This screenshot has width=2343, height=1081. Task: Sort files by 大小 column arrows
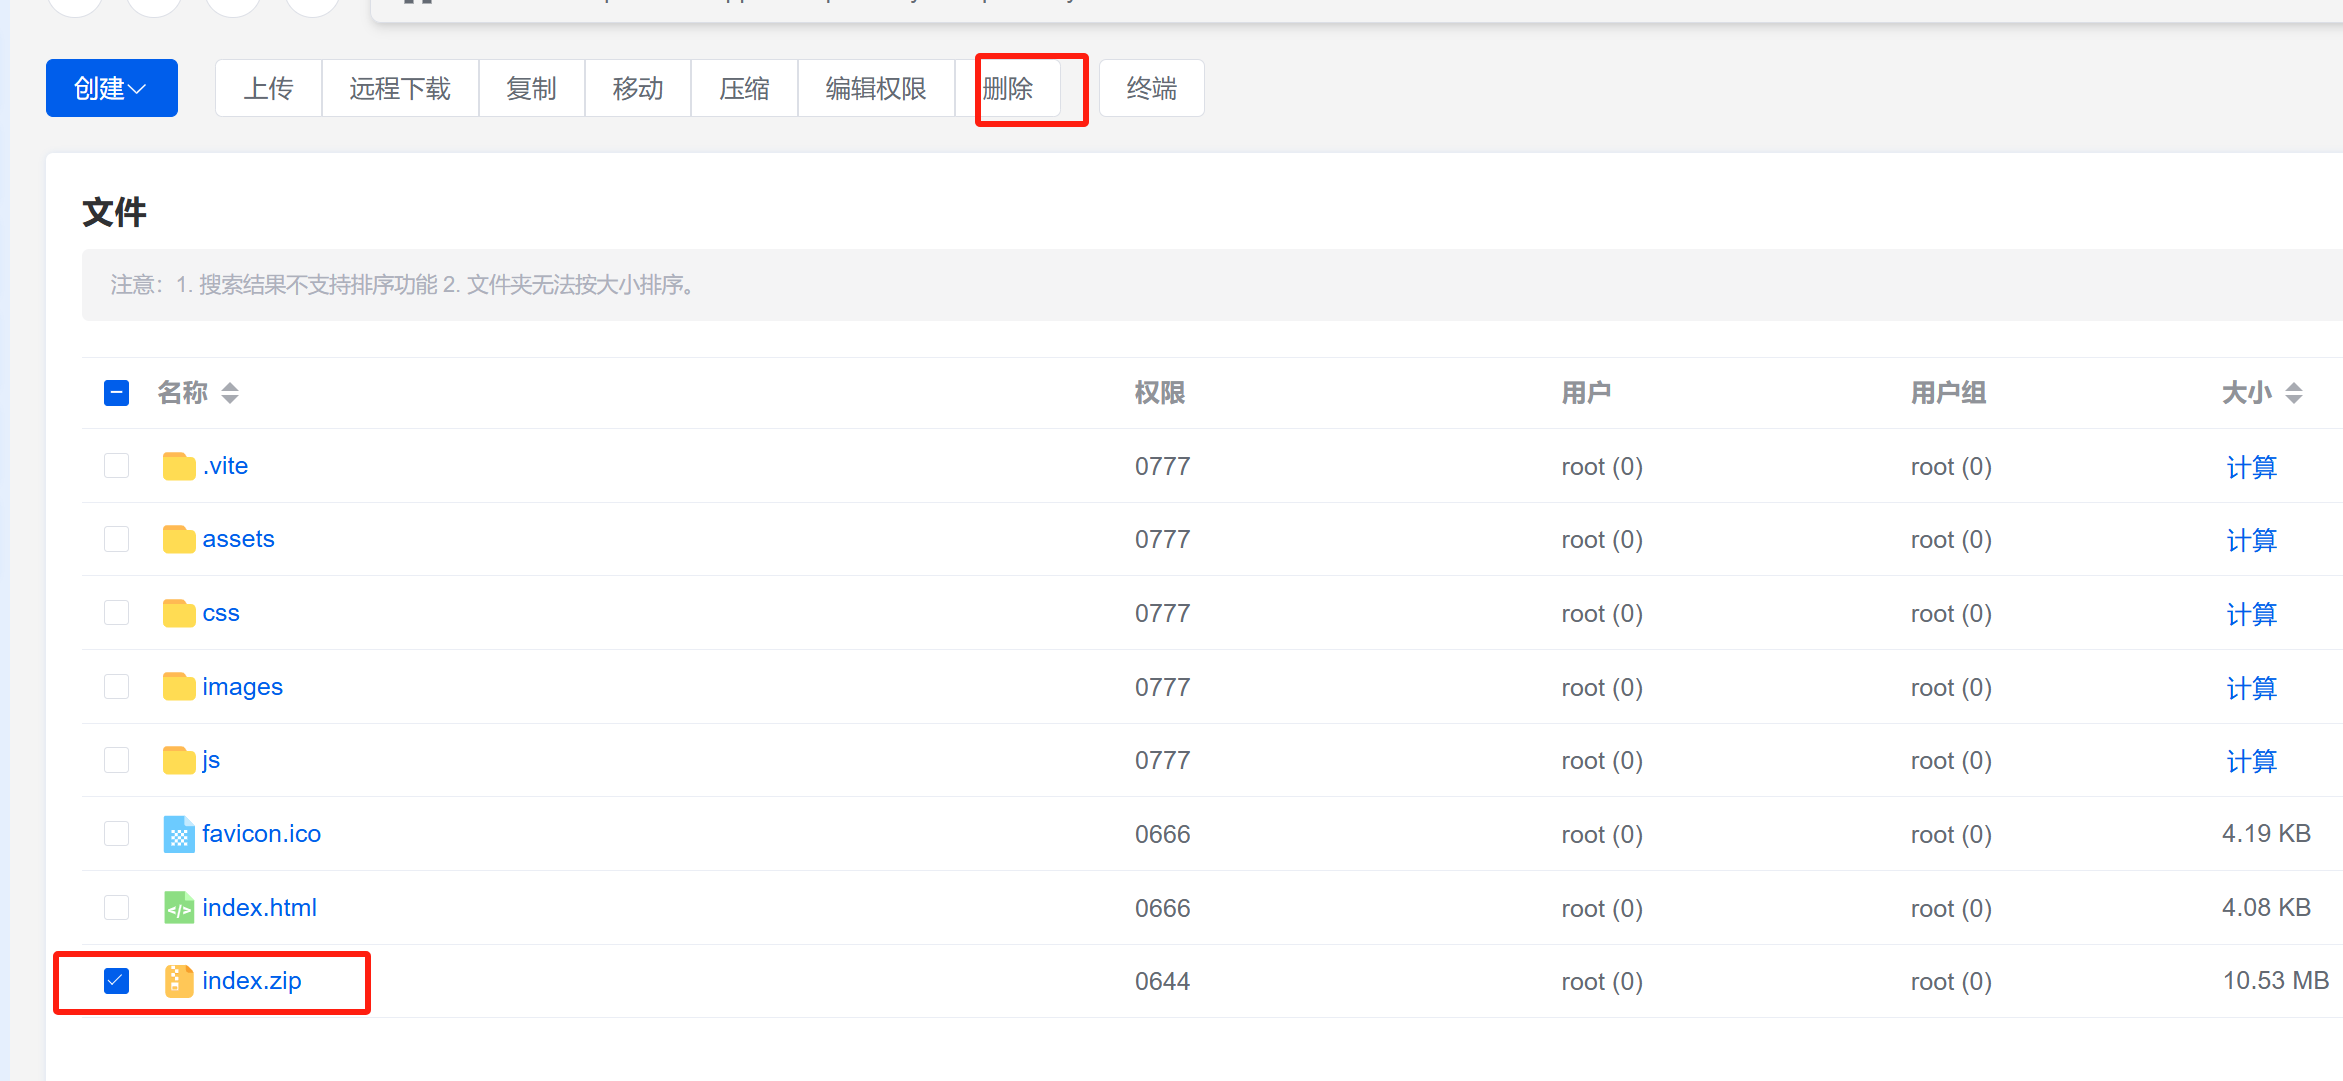tap(2294, 393)
